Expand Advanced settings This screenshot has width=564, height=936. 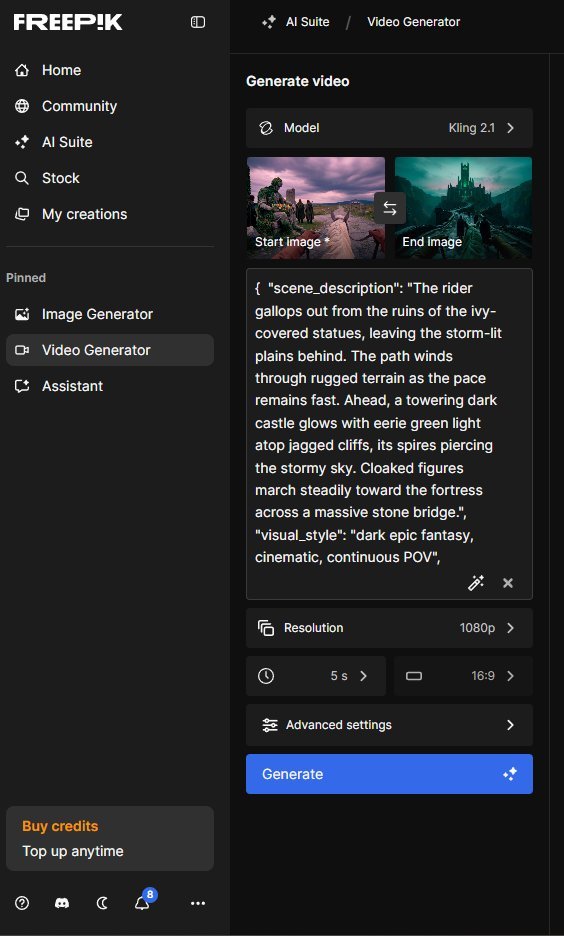coord(389,725)
